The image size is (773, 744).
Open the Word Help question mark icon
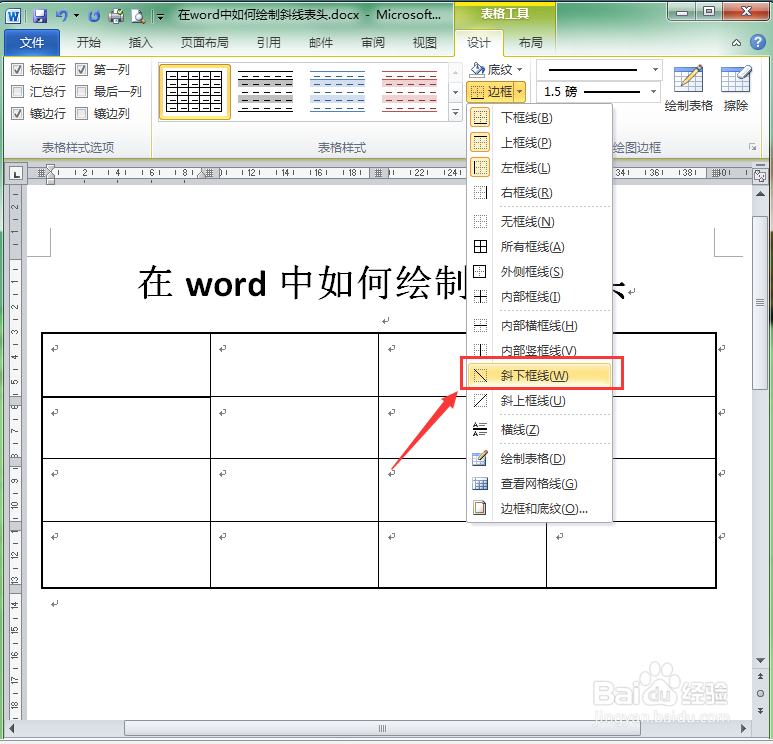click(x=758, y=42)
